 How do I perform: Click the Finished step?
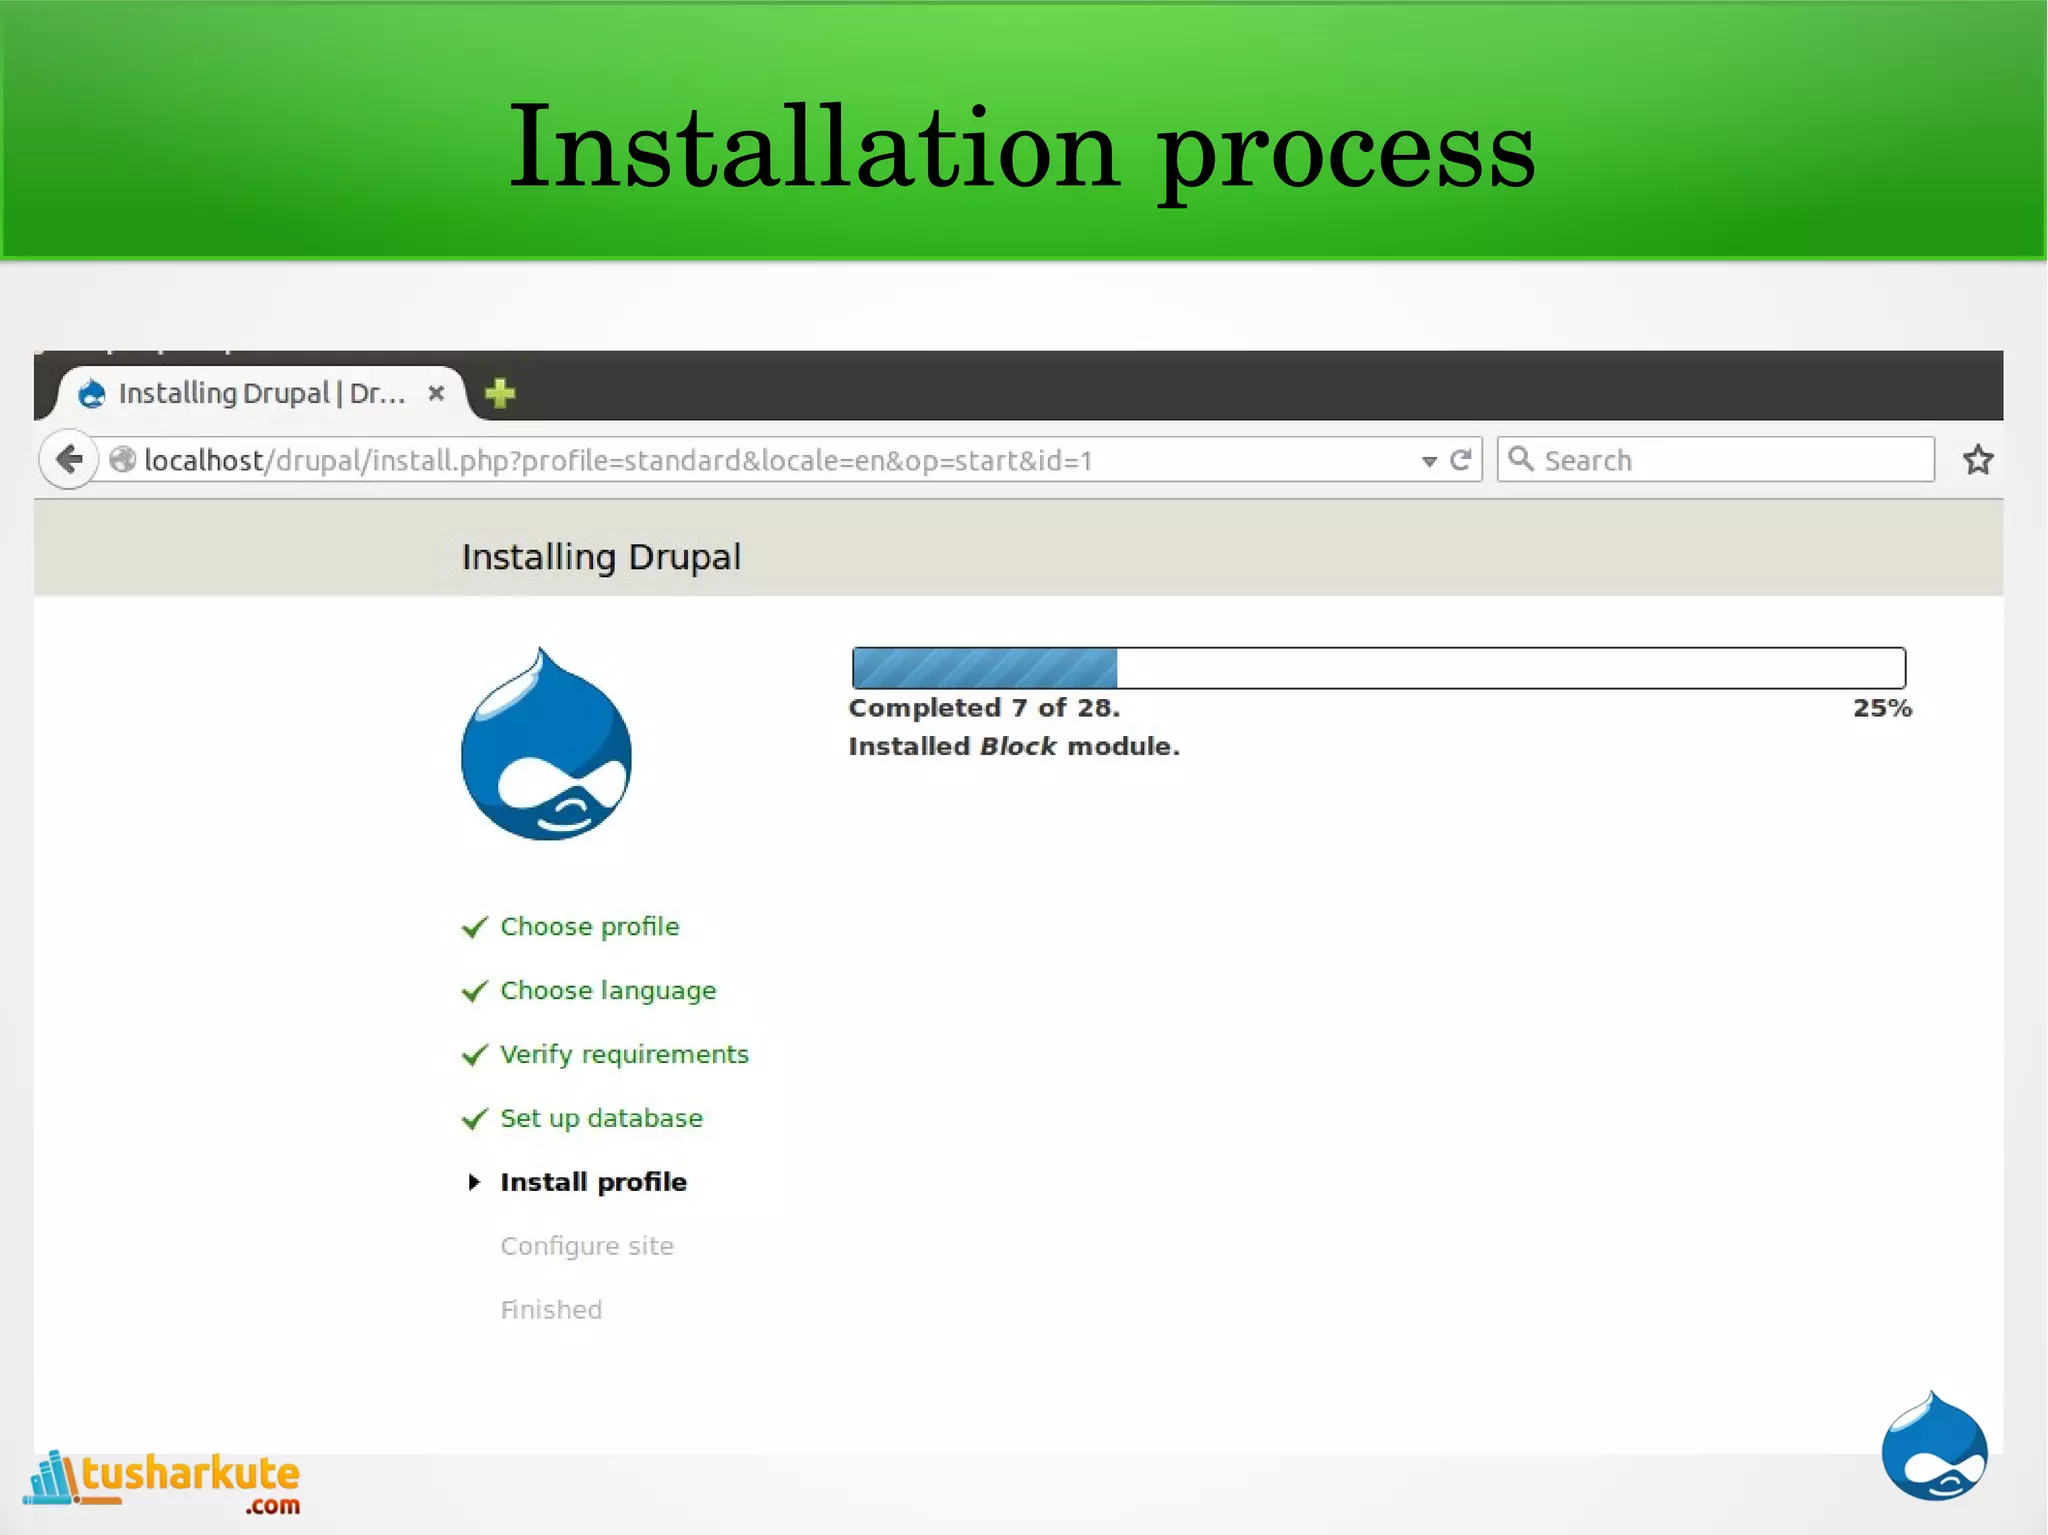(551, 1310)
